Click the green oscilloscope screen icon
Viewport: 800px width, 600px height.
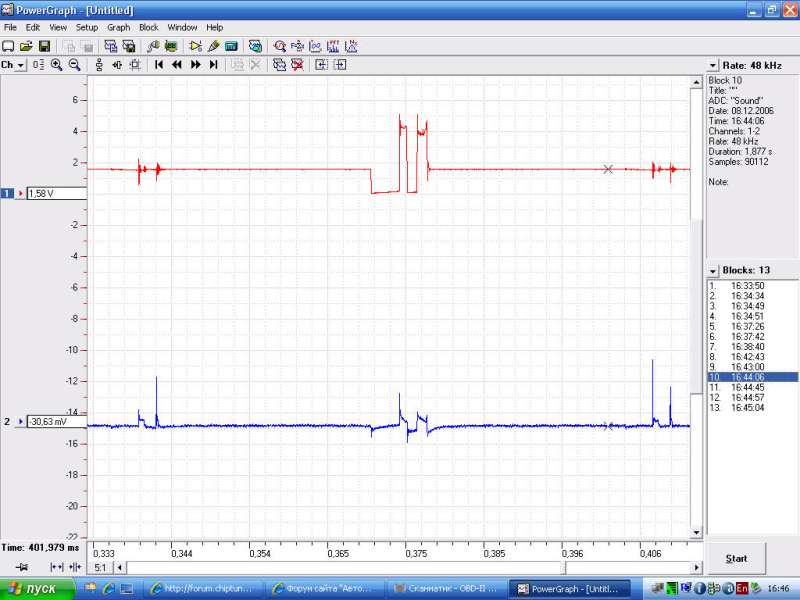pyautogui.click(x=171, y=47)
